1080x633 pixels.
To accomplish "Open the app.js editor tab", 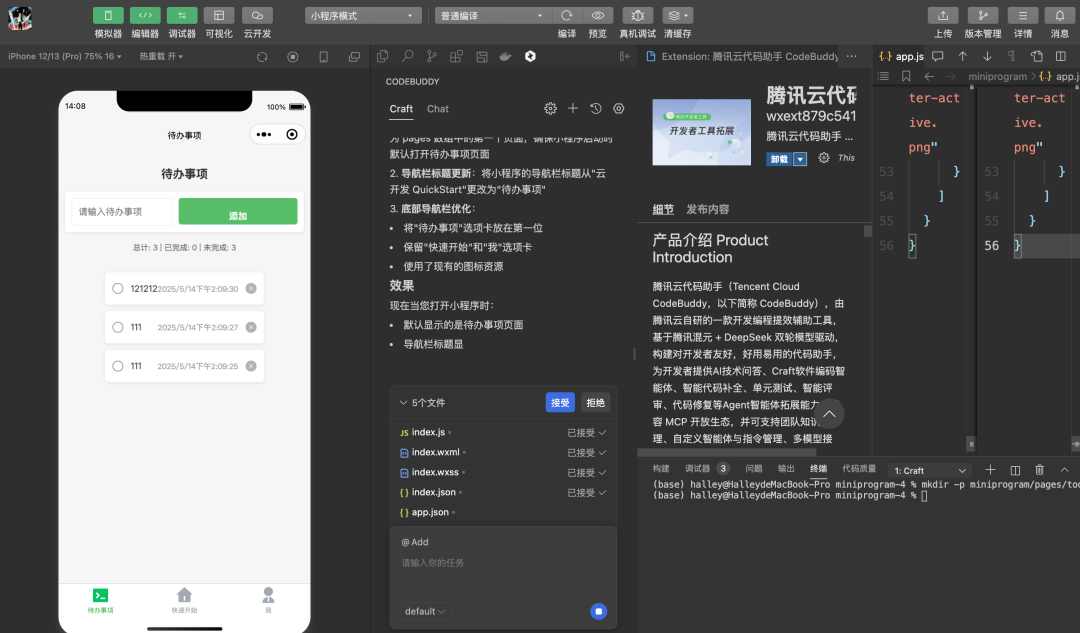I will [902, 56].
